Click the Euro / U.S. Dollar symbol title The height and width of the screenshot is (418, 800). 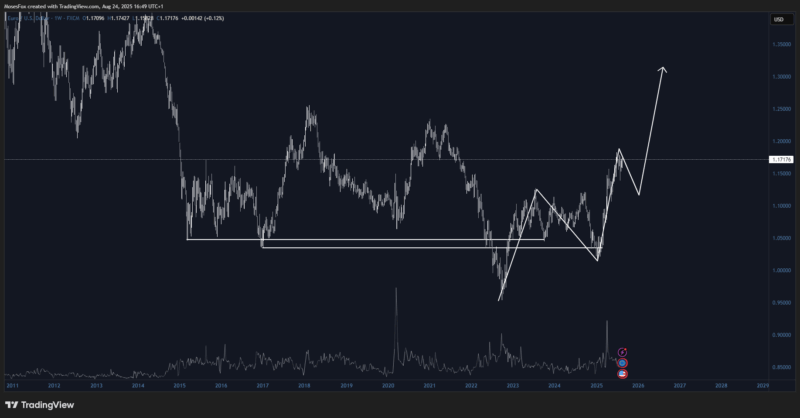[x=30, y=19]
